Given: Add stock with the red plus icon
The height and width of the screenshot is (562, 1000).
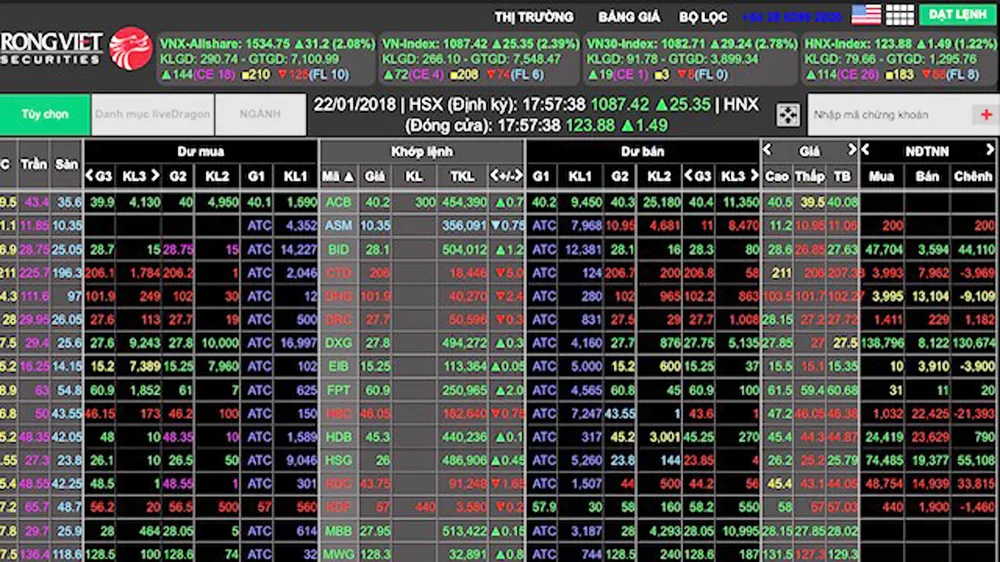Looking at the screenshot, I should click(x=987, y=115).
